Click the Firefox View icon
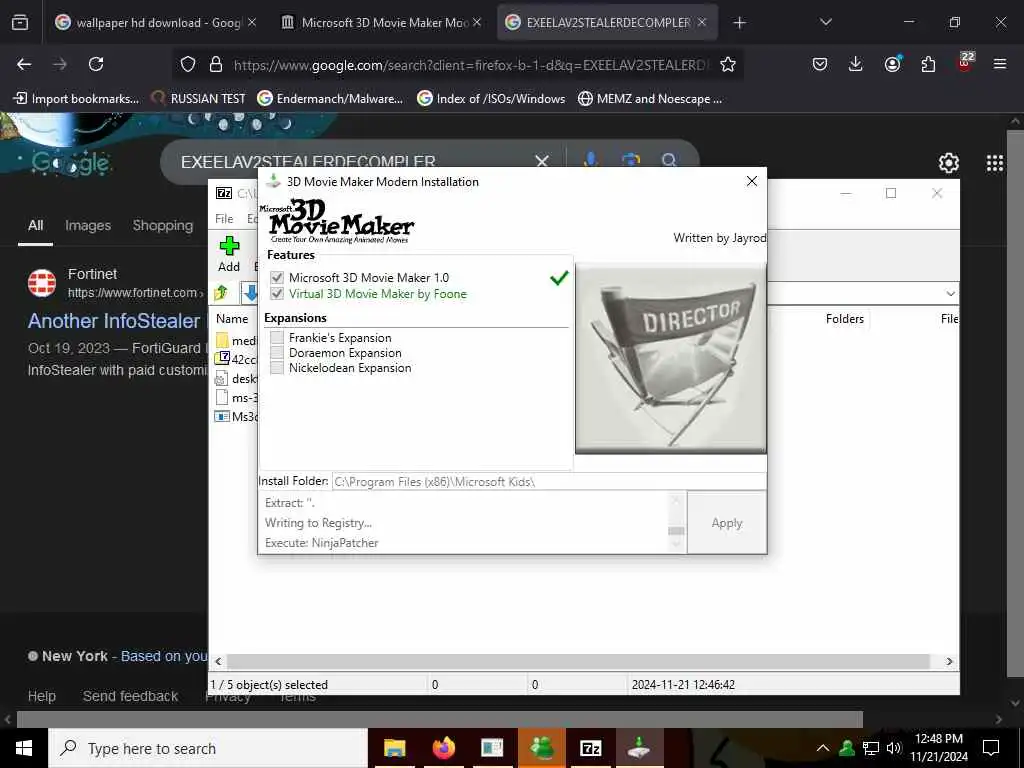The image size is (1024, 768). click(20, 23)
